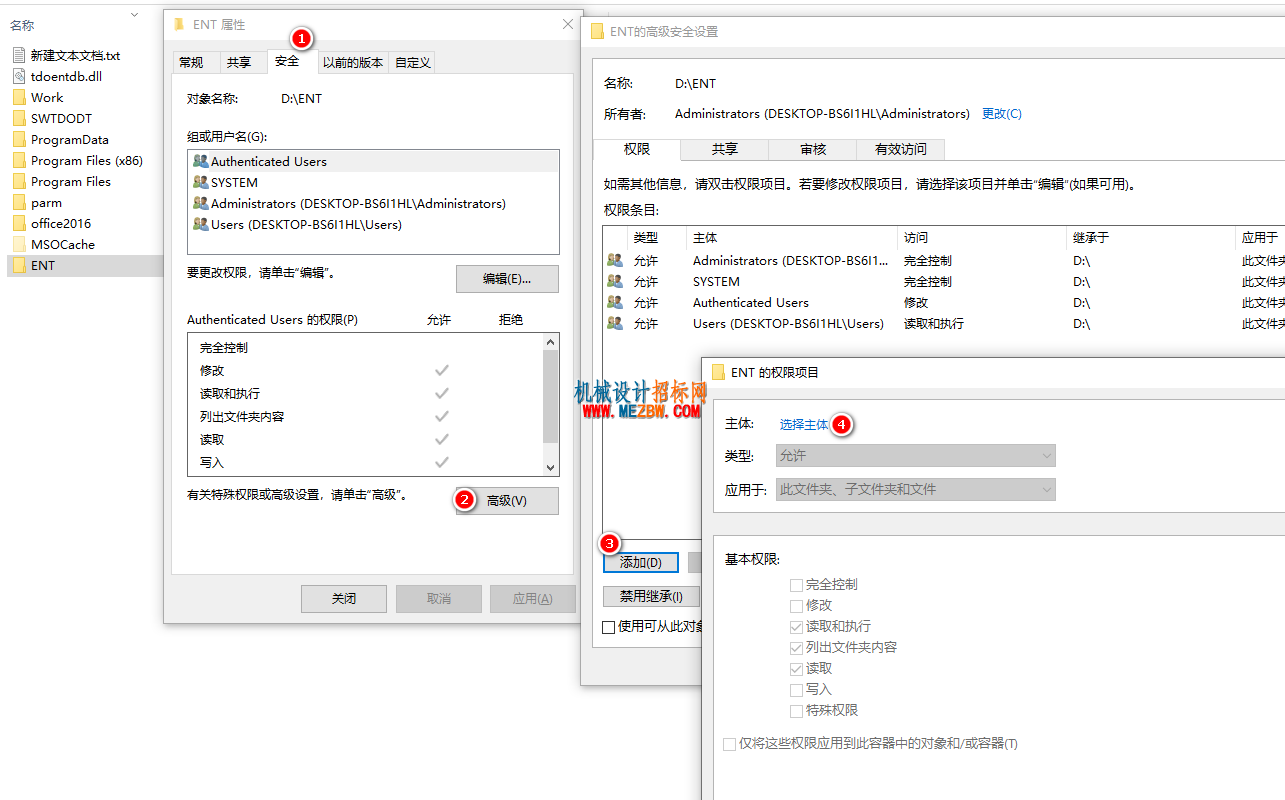Viewport: 1285px width, 800px height.
Task: Click the tdoentdb.dll file icon
Action: pyautogui.click(x=19, y=76)
